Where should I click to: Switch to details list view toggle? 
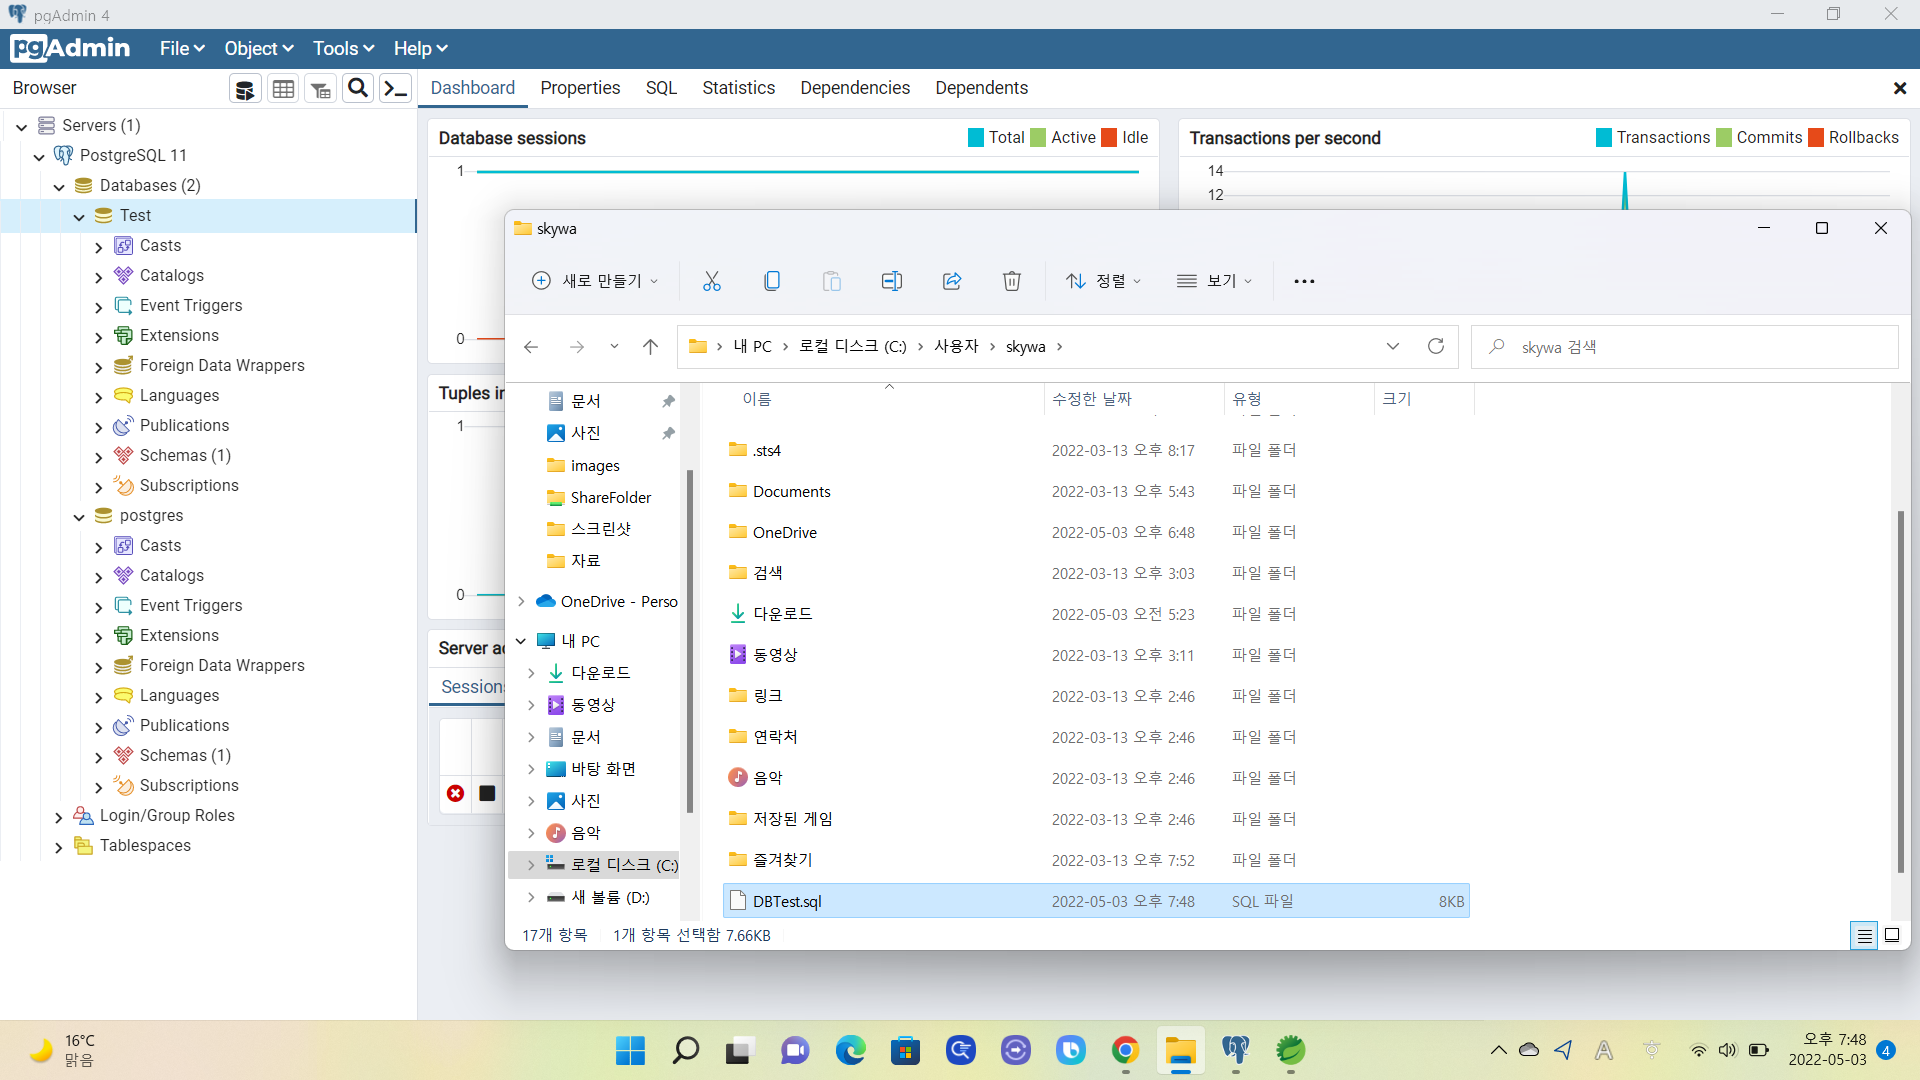click(1864, 935)
